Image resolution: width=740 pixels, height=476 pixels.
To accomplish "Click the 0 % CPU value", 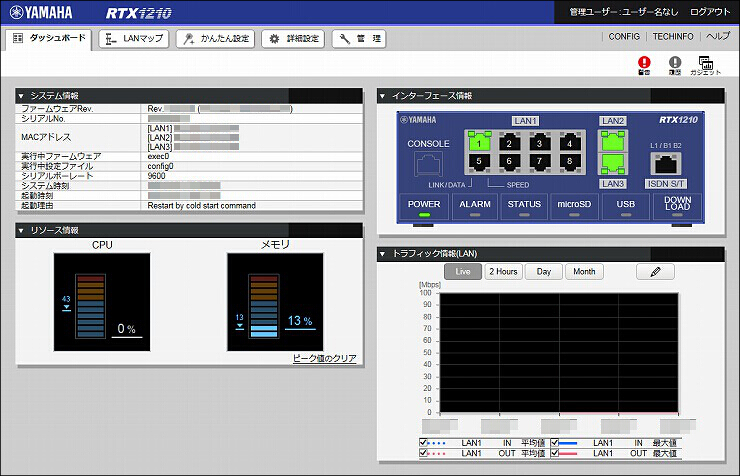I will [126, 329].
